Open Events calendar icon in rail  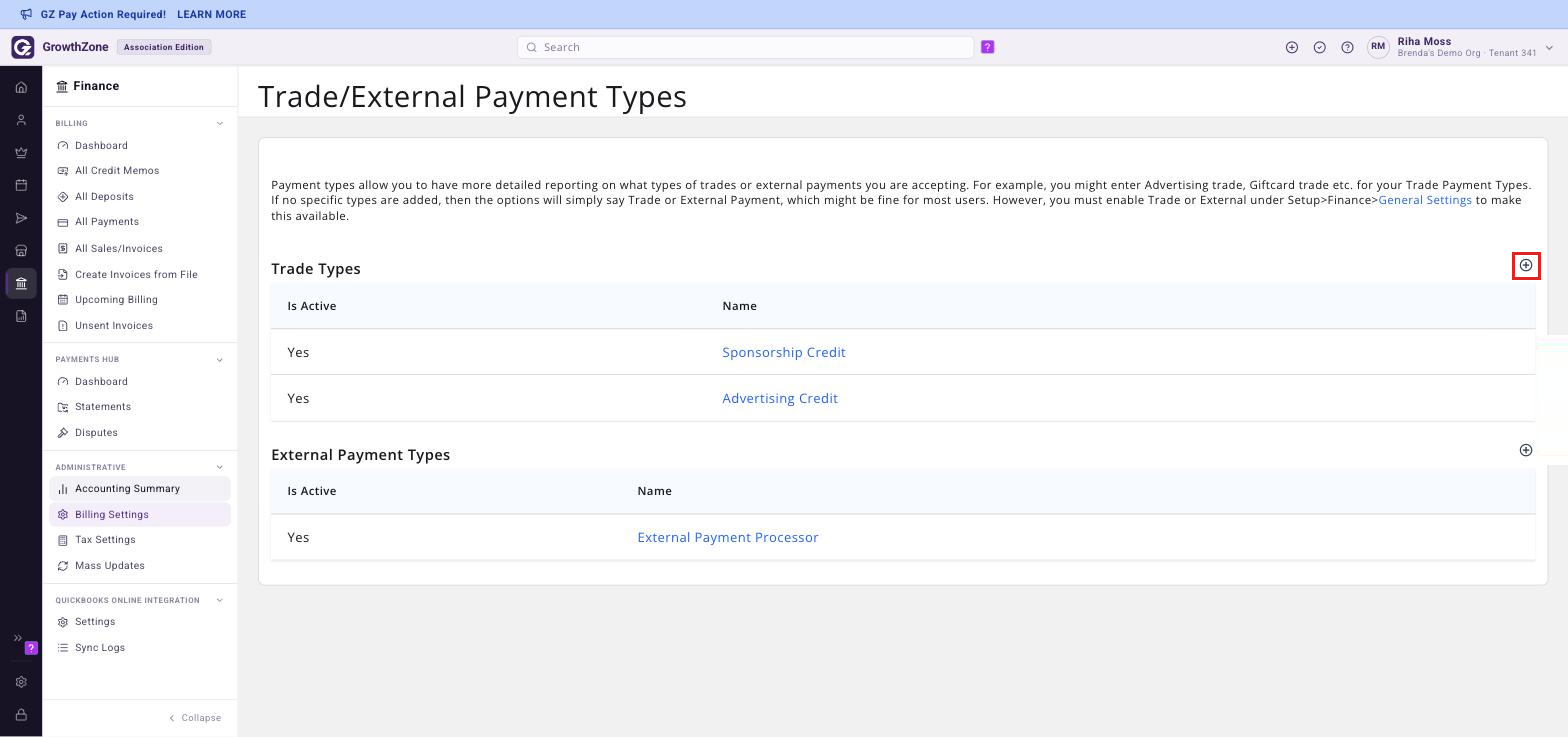pos(21,185)
